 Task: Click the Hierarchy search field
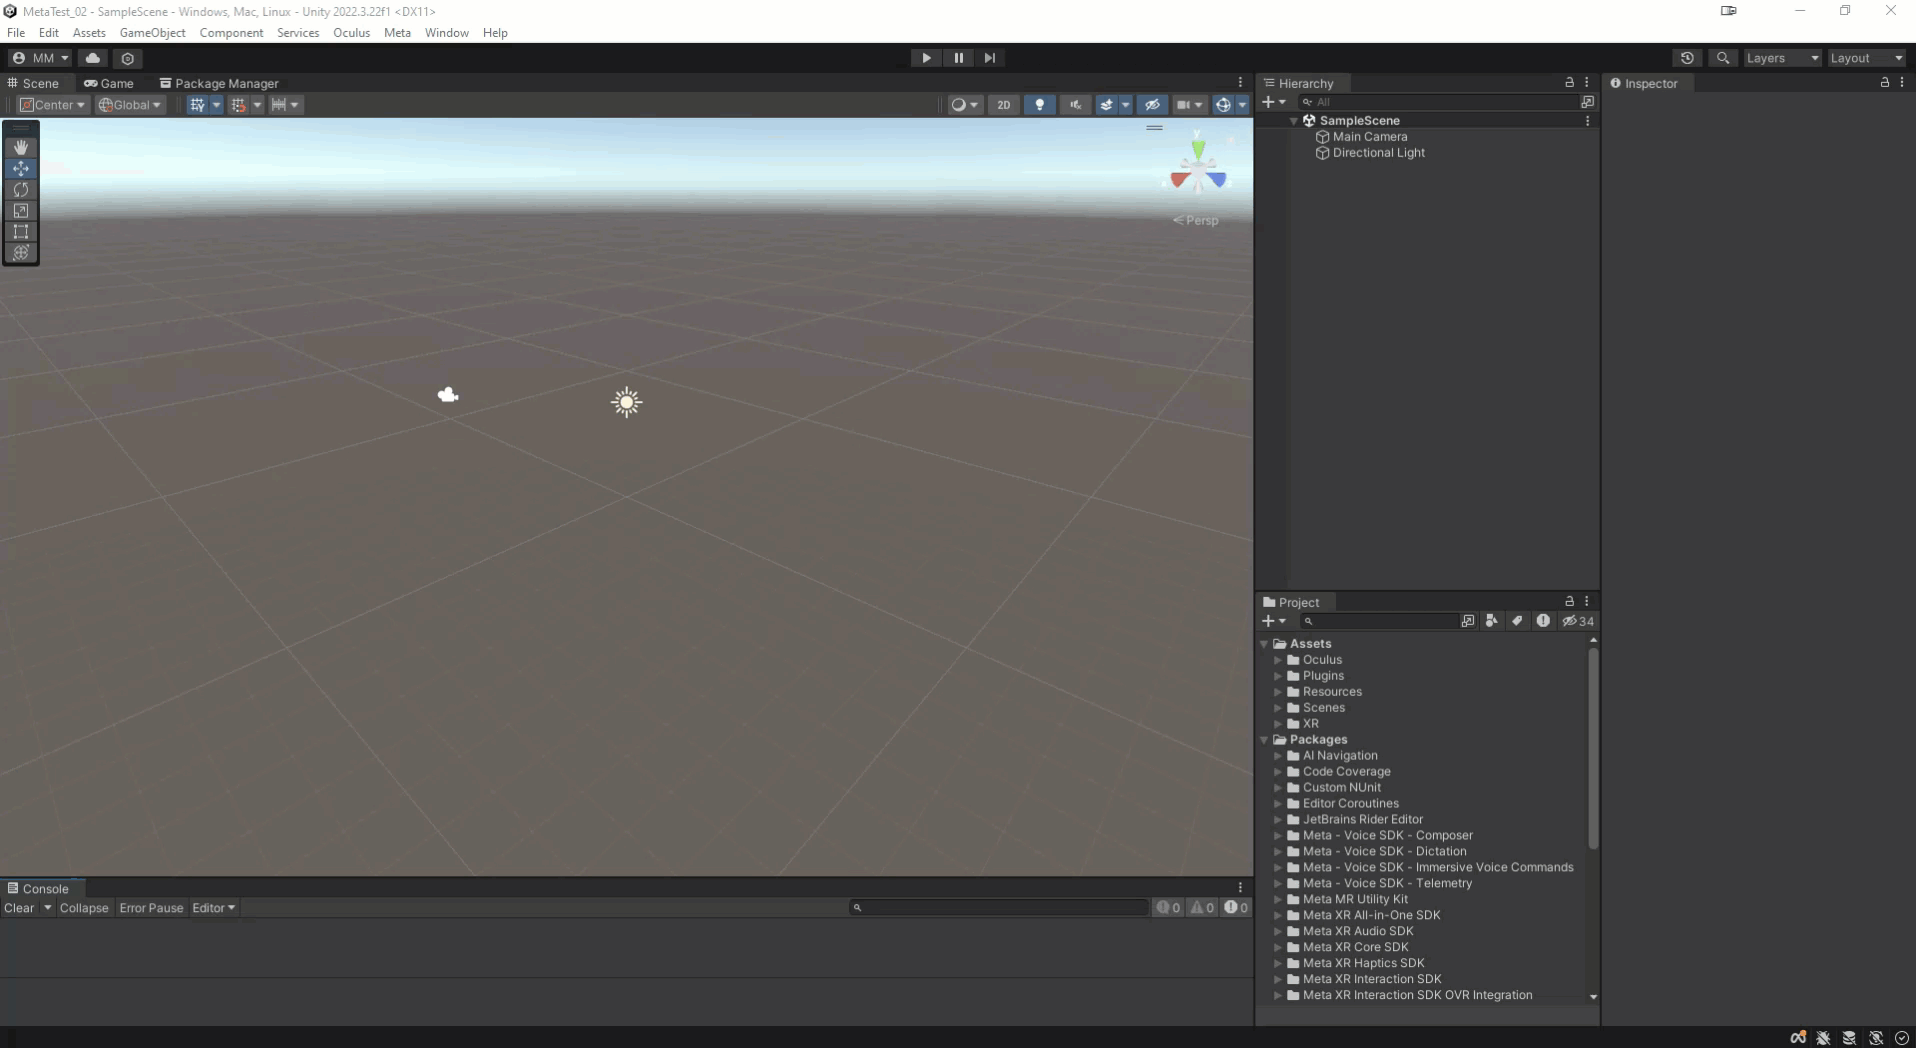pos(1440,102)
